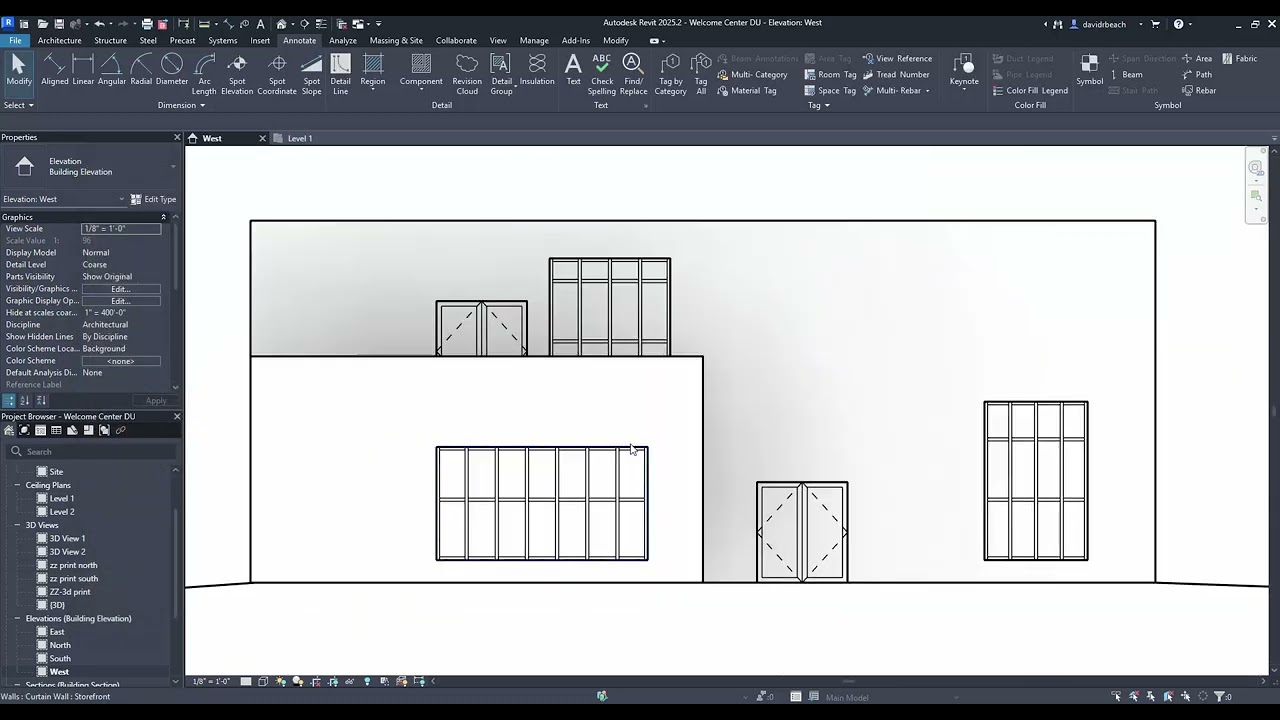Set View Scale in view control bar
Viewport: 1280px width, 720px height.
coord(211,681)
